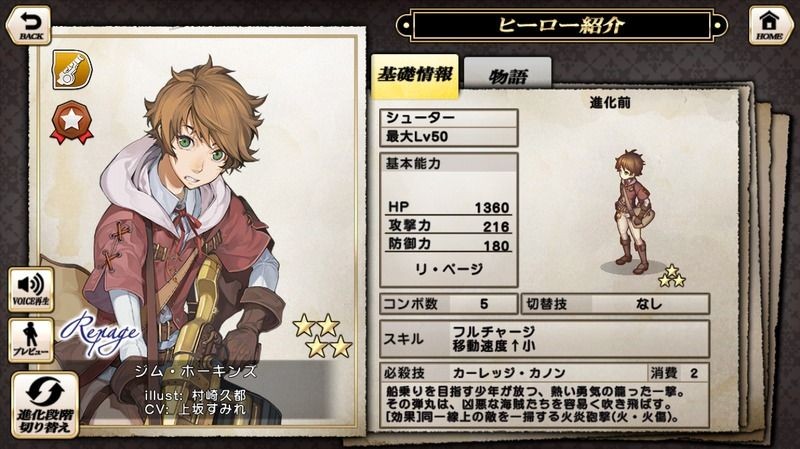Tap the cannon weapon type icon

(72, 69)
